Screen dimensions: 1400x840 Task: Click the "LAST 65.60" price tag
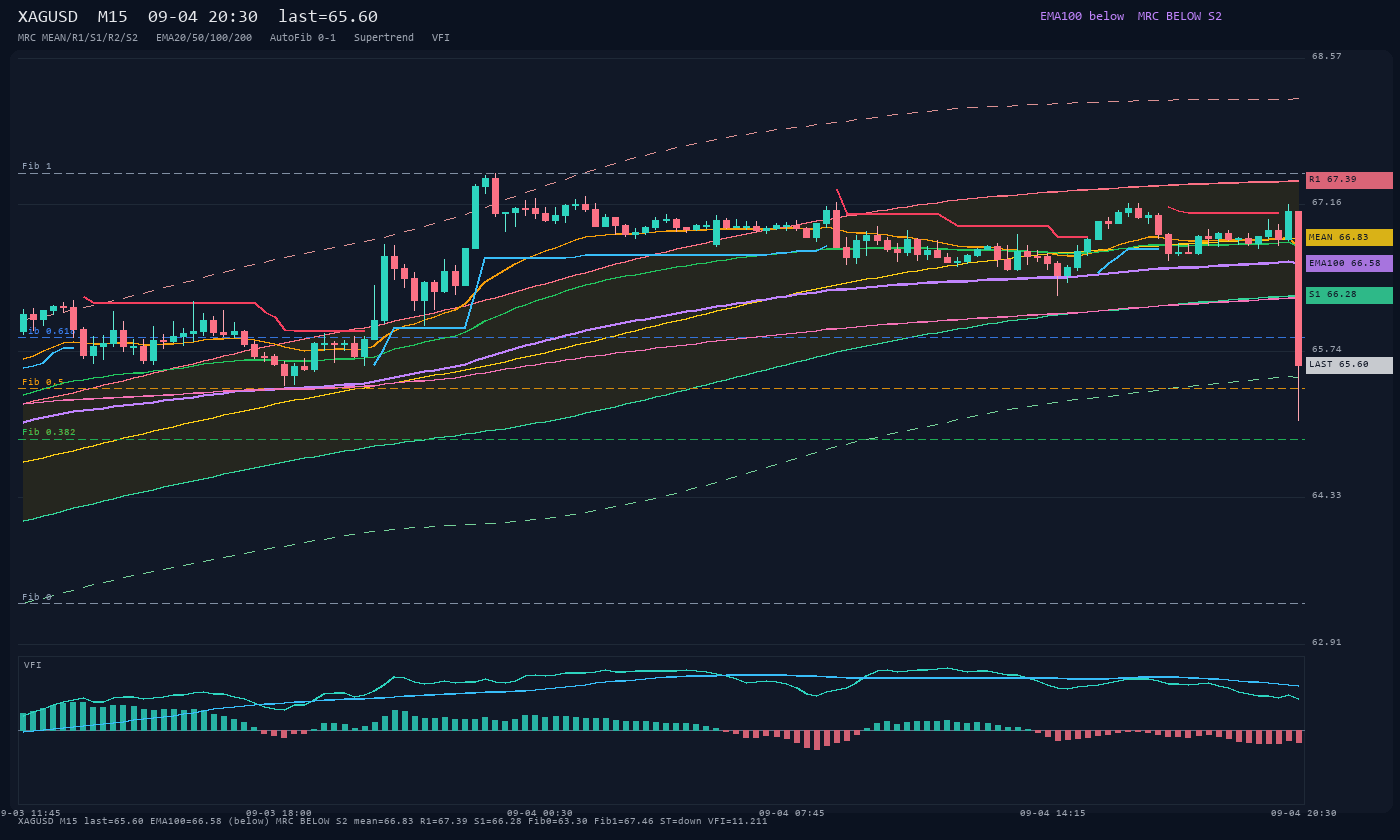1349,365
